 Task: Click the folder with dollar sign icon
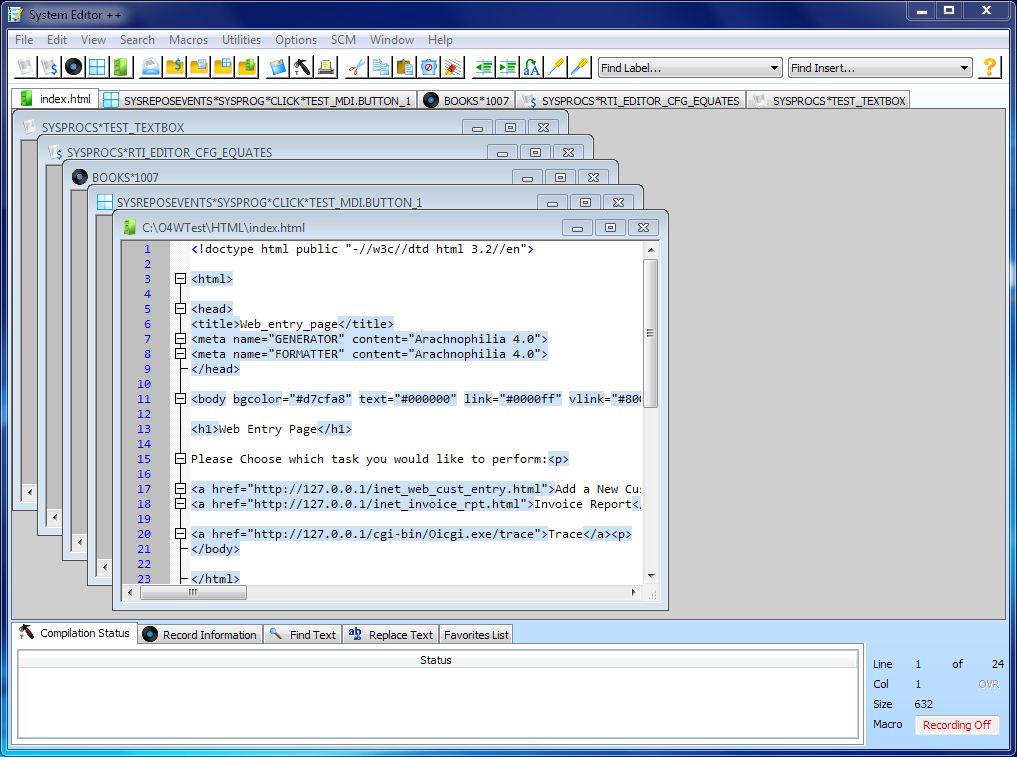(x=174, y=67)
